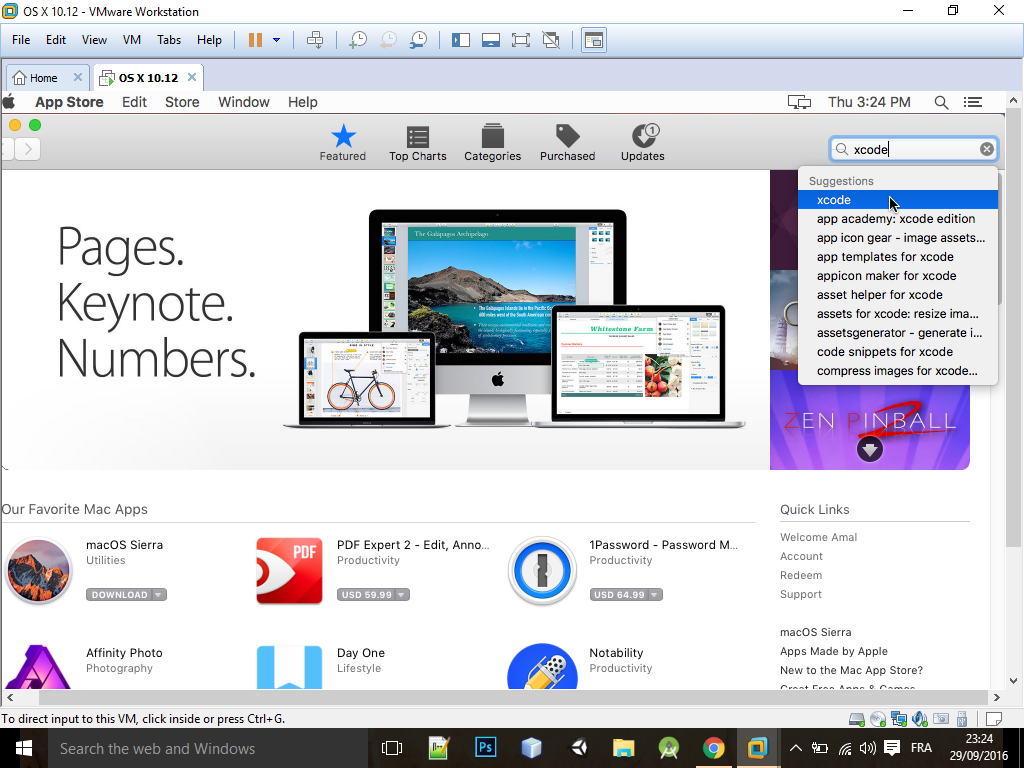Send Ctrl+Alt+Del to the VM
The height and width of the screenshot is (768, 1024).
[315, 40]
